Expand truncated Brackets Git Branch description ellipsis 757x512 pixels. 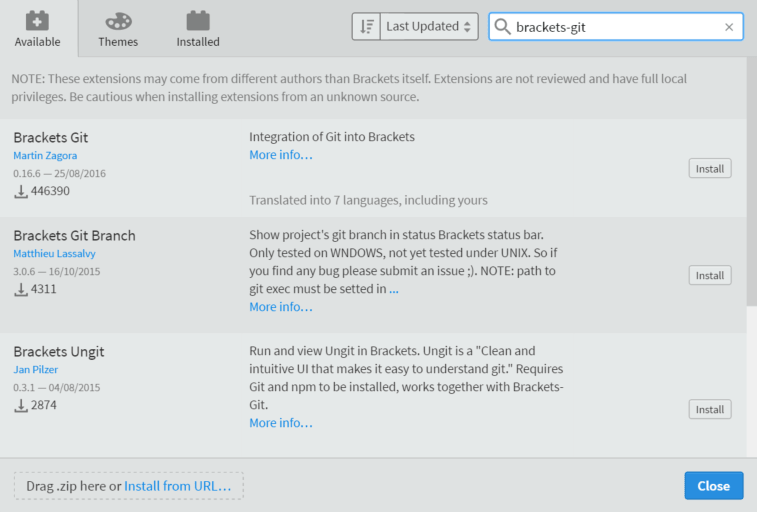click(x=394, y=289)
